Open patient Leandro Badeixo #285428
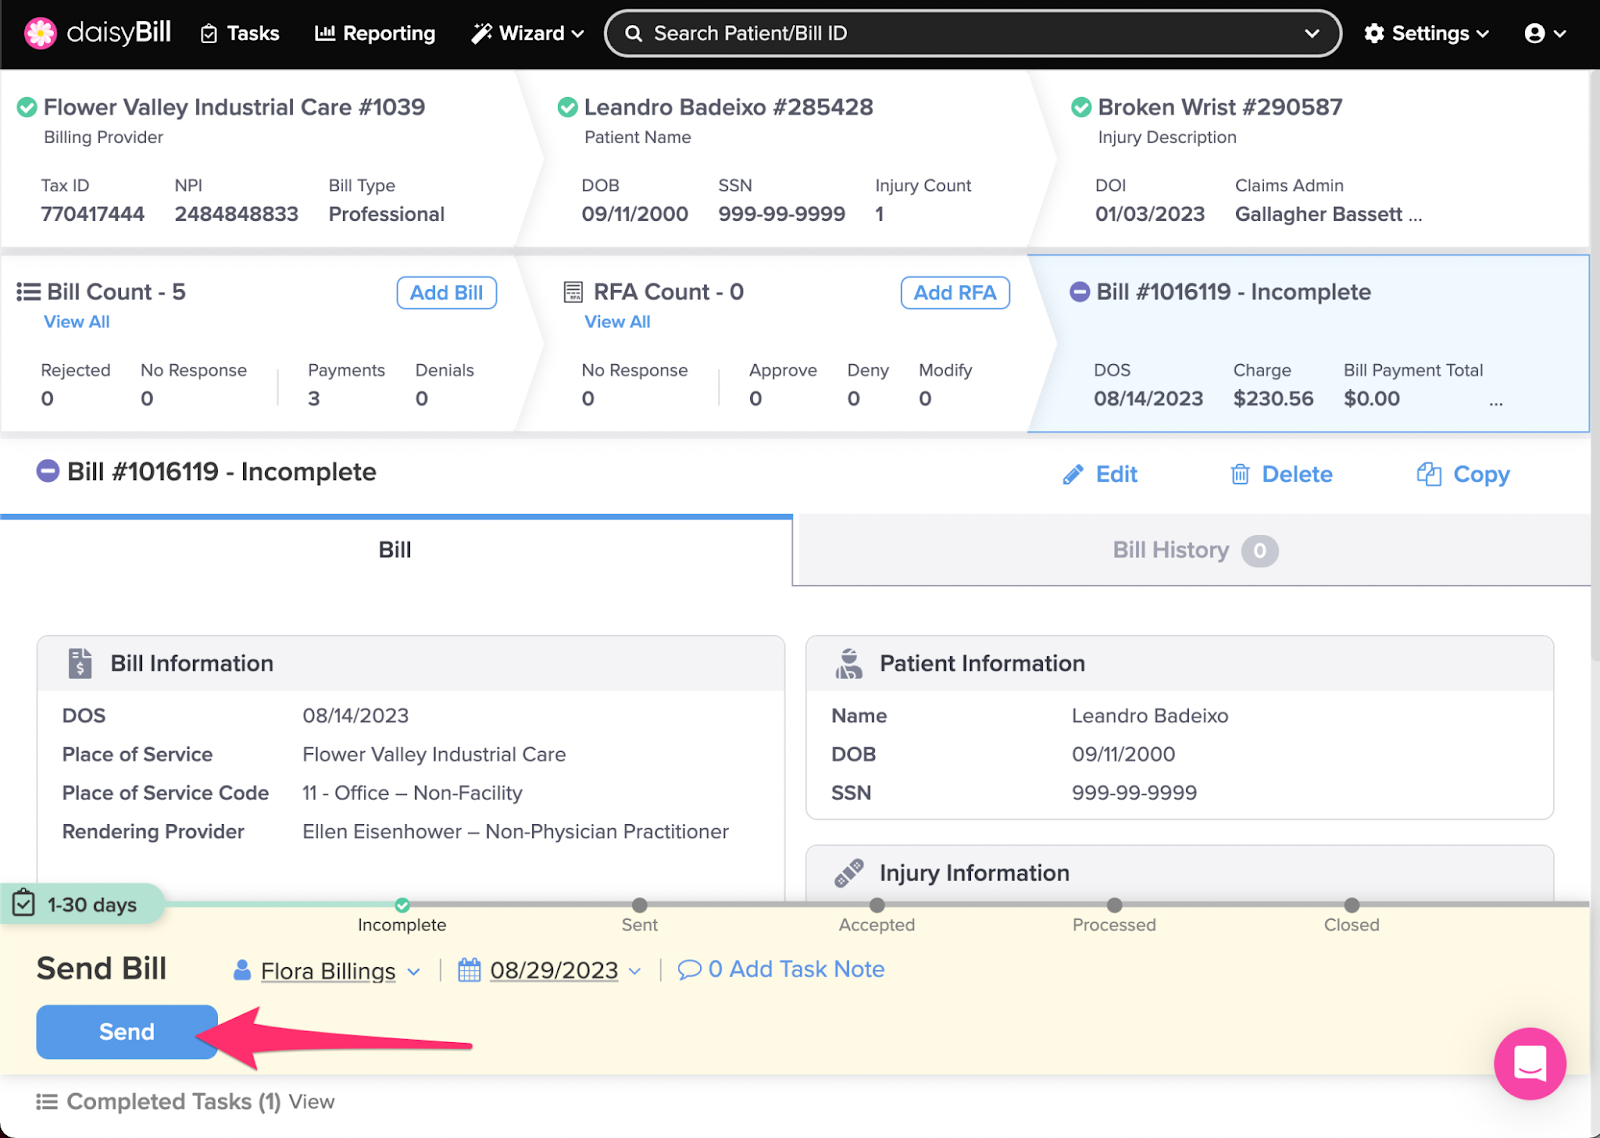 tap(728, 107)
